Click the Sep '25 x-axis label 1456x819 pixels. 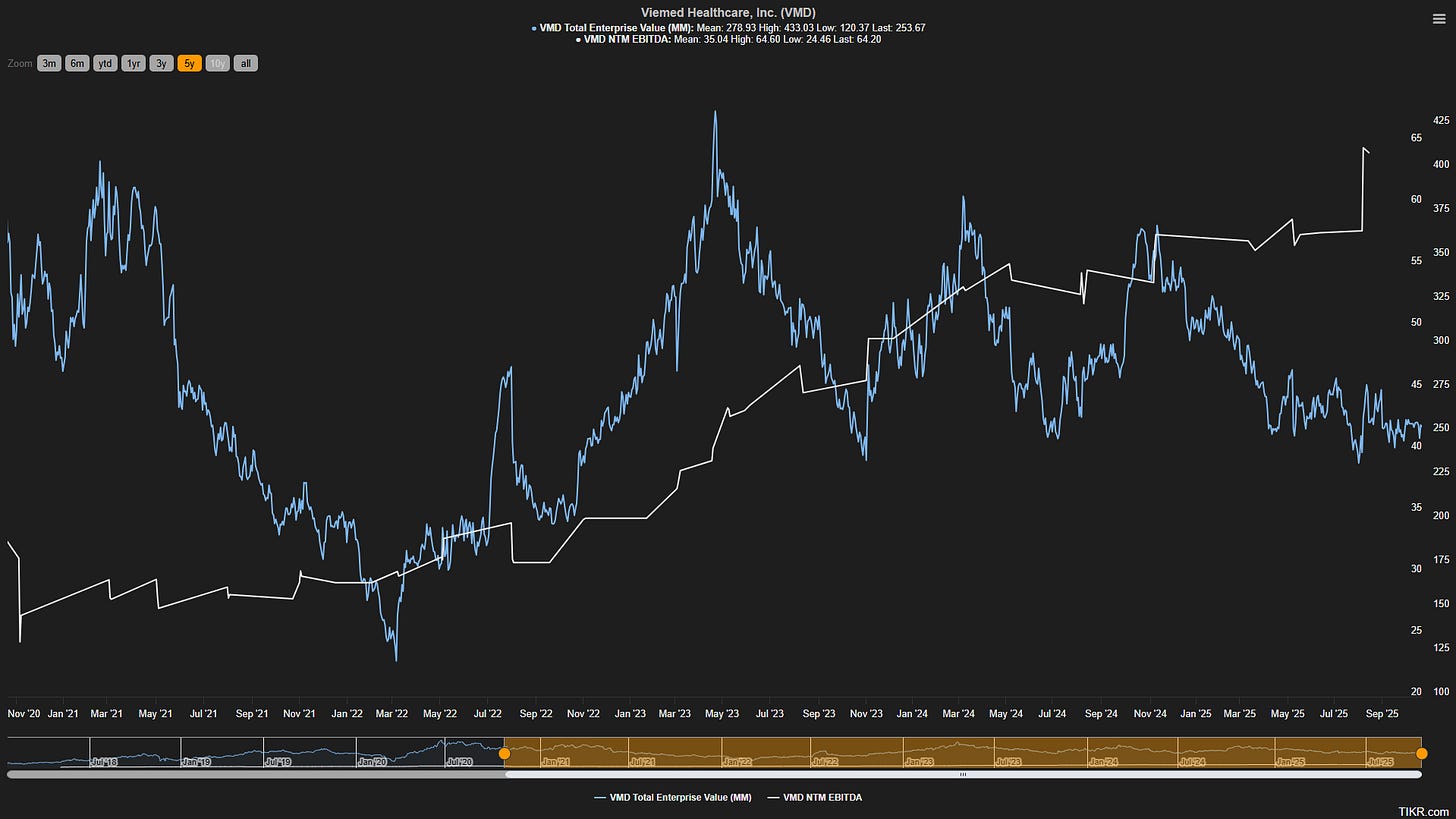(x=1381, y=714)
